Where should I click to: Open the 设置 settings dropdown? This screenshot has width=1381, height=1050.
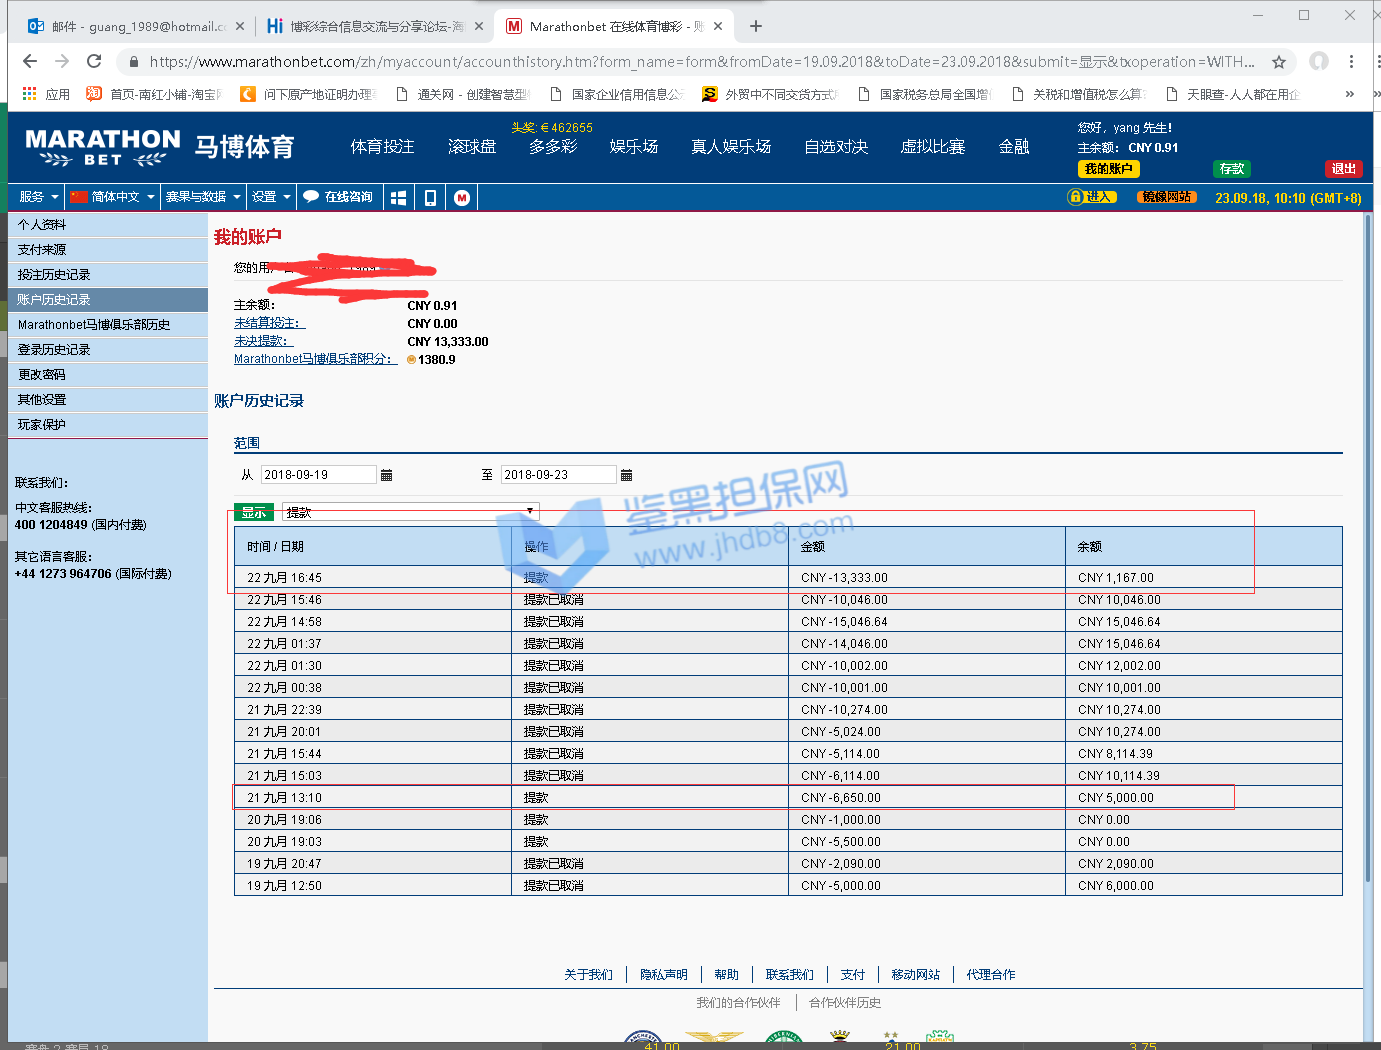pyautogui.click(x=271, y=197)
